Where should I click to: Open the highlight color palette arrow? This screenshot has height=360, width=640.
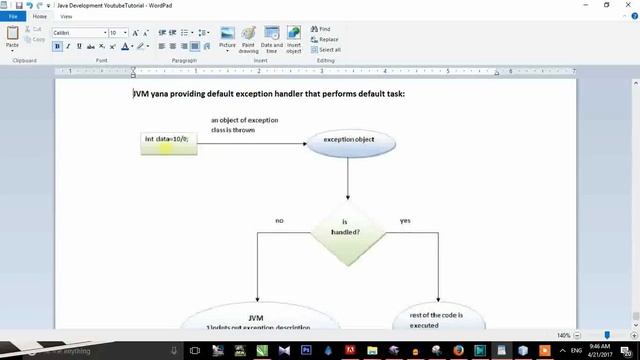[148, 47]
